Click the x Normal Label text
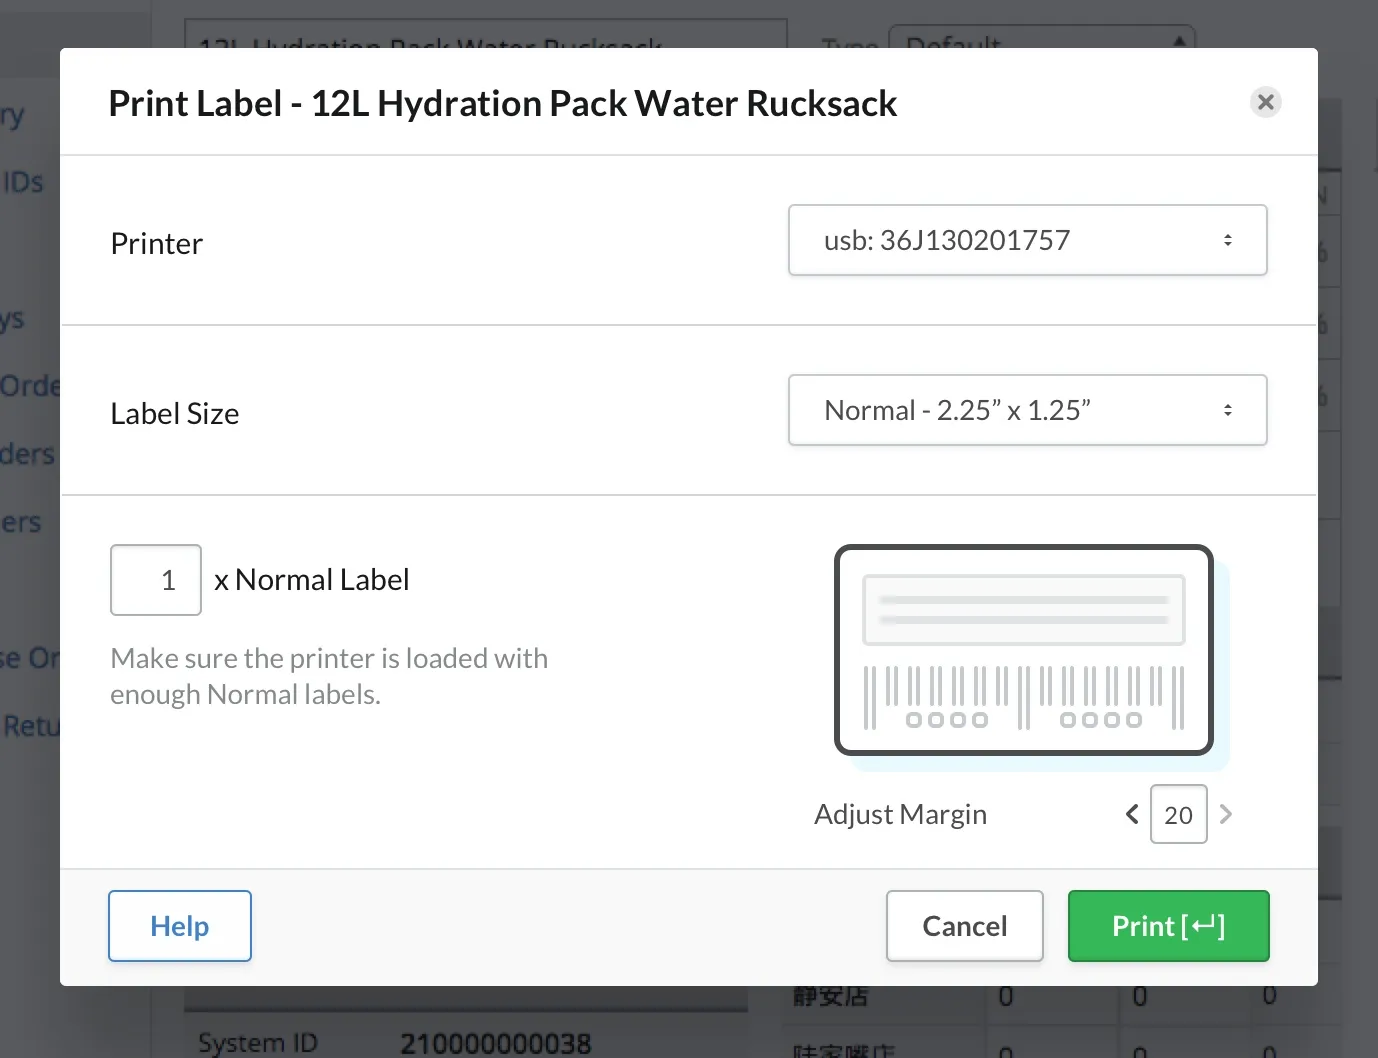1378x1058 pixels. (x=312, y=580)
